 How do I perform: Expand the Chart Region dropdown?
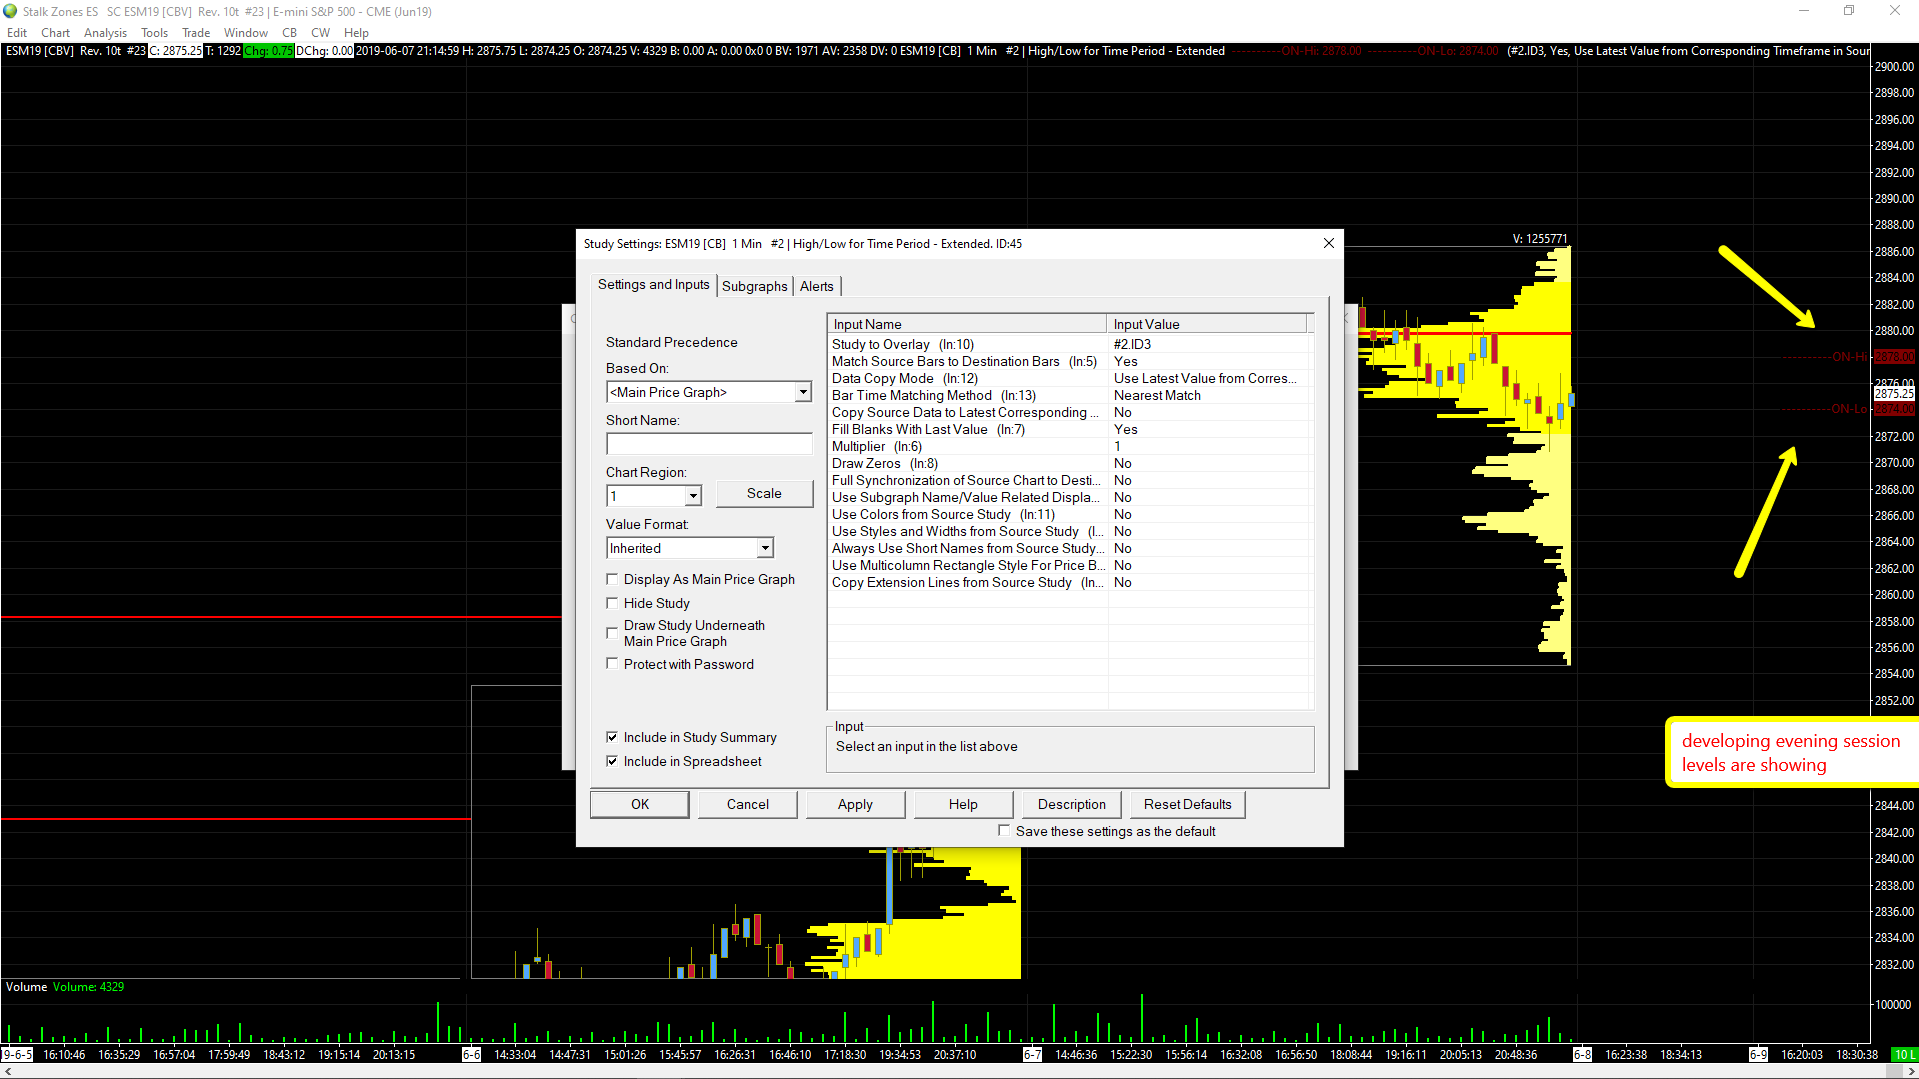pyautogui.click(x=693, y=496)
